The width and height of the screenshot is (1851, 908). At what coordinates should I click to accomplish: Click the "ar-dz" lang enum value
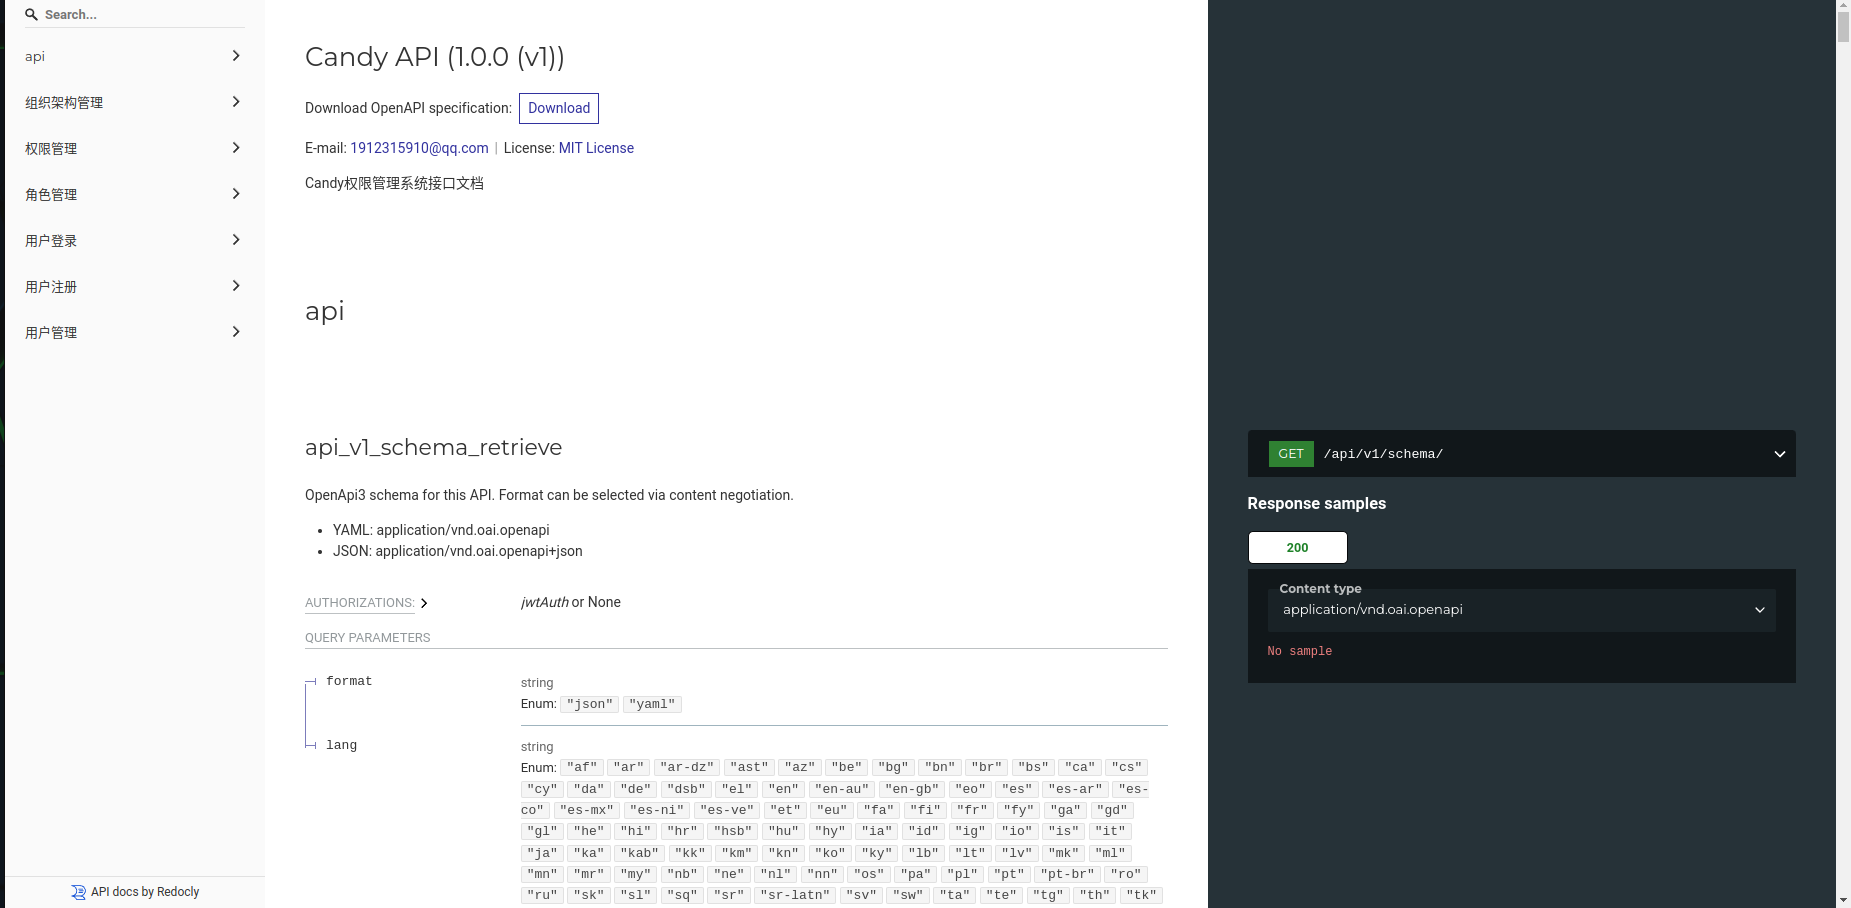pos(687,768)
